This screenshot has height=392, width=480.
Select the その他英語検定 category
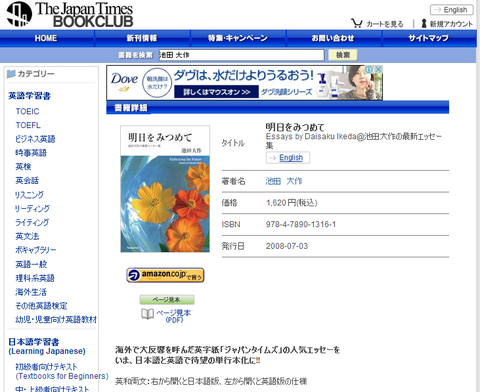(41, 306)
